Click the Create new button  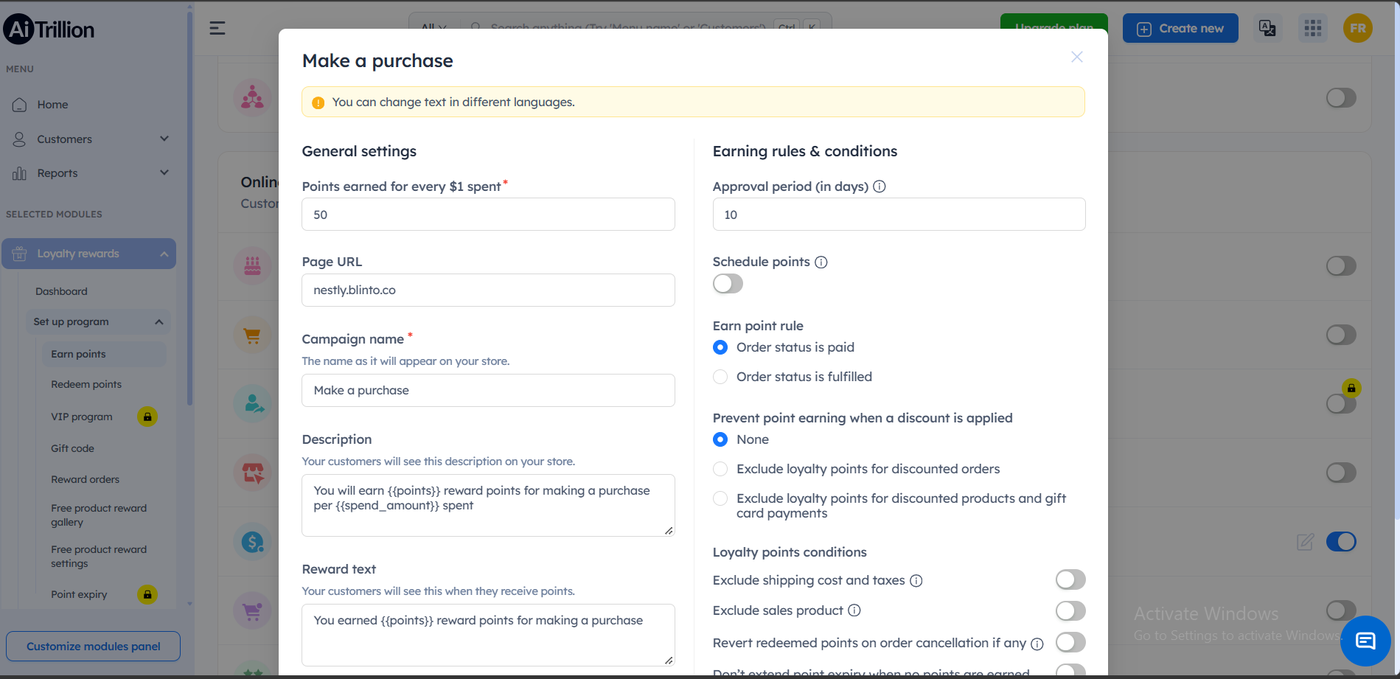coord(1180,28)
